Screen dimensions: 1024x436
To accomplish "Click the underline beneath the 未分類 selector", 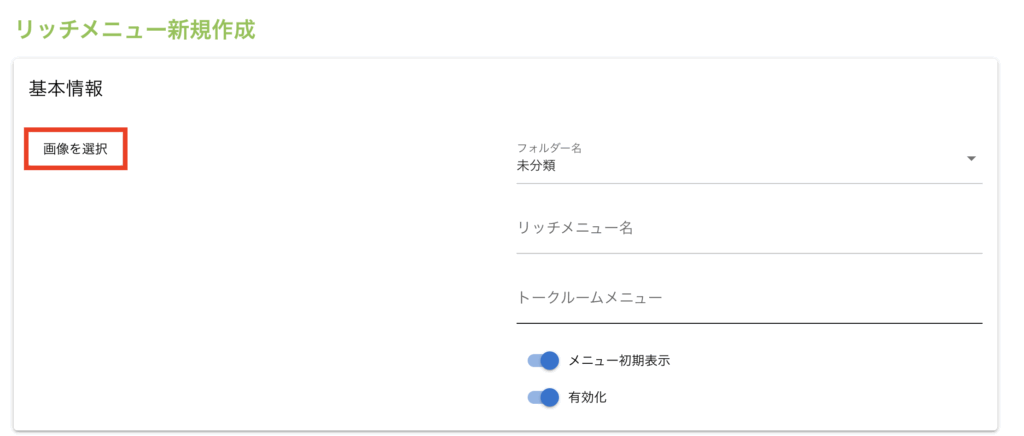I will [x=748, y=183].
